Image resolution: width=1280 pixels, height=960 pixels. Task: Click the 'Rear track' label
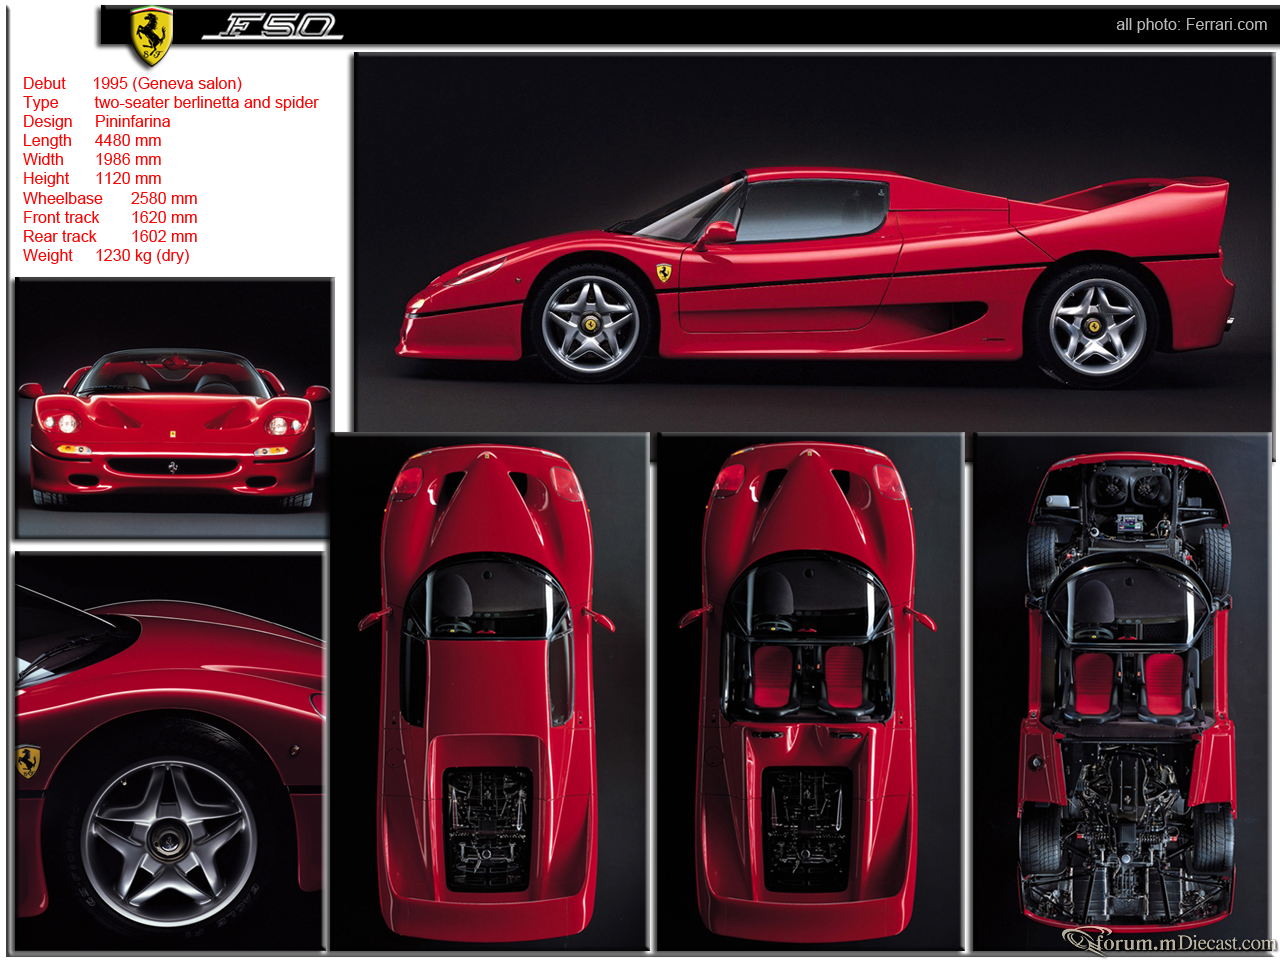tap(60, 237)
